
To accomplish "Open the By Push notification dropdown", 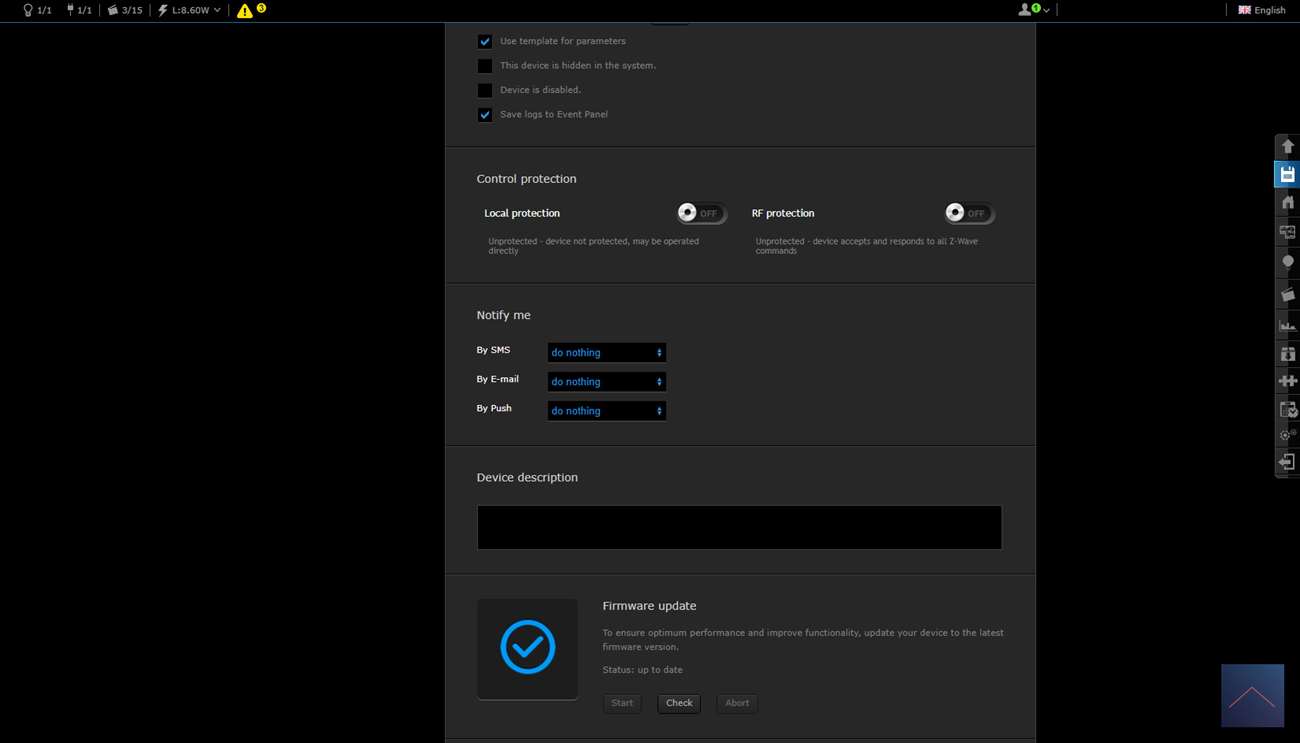I will pos(606,411).
